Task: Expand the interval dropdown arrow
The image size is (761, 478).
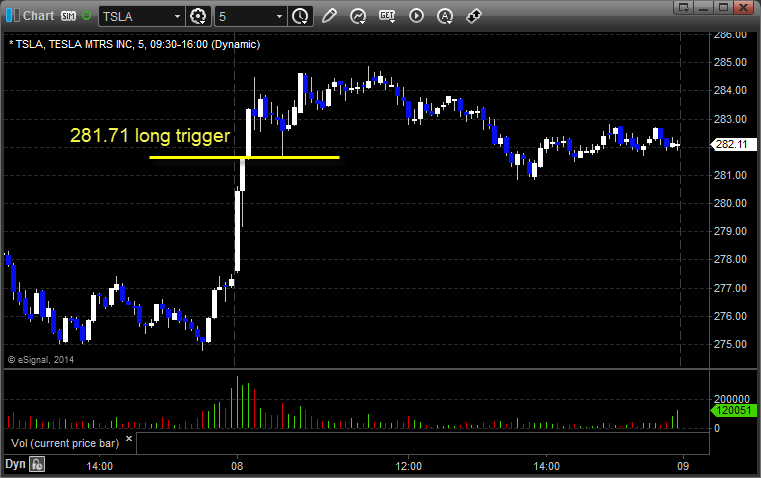Action: pyautogui.click(x=280, y=16)
